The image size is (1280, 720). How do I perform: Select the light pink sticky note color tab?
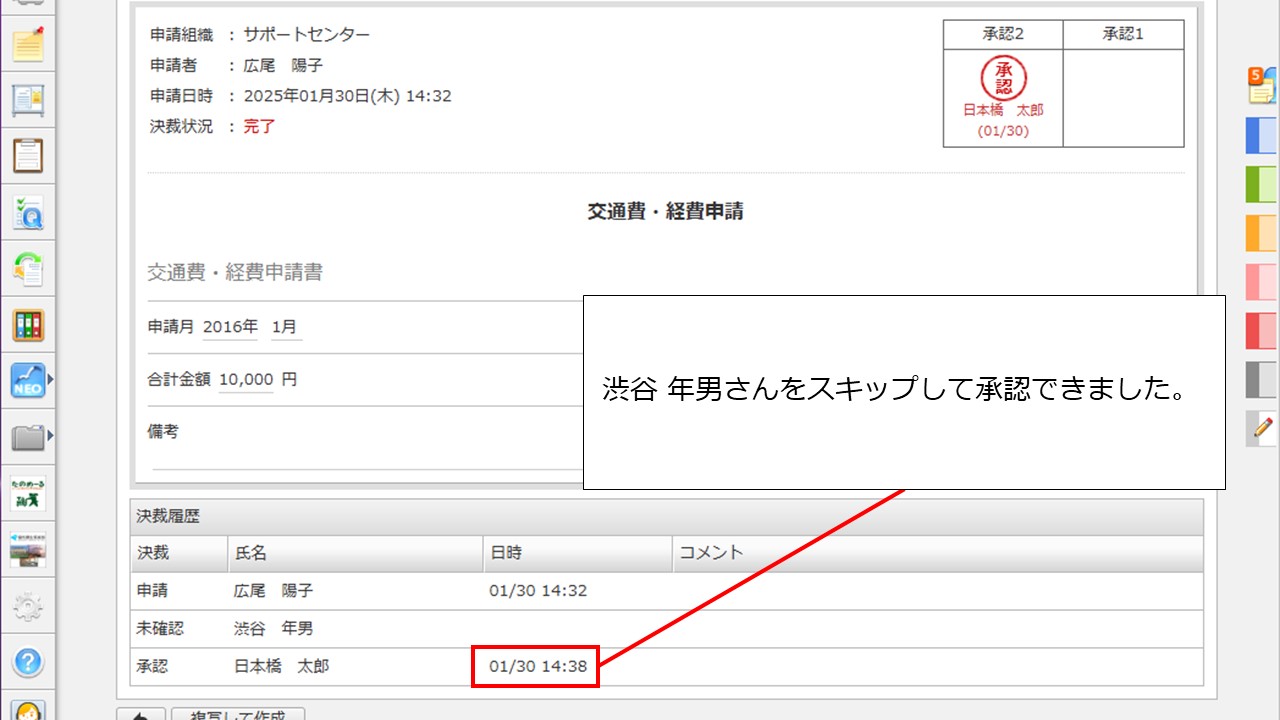coord(1261,282)
